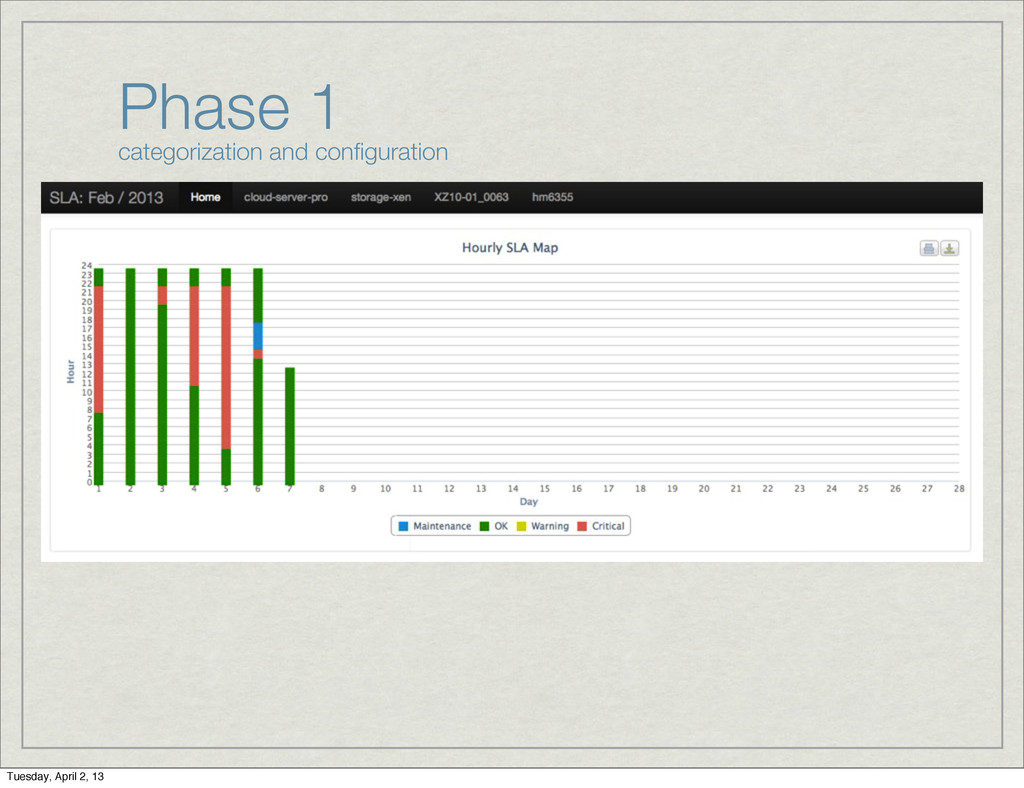
Task: Click the red Critical color swatch
Action: click(x=582, y=526)
